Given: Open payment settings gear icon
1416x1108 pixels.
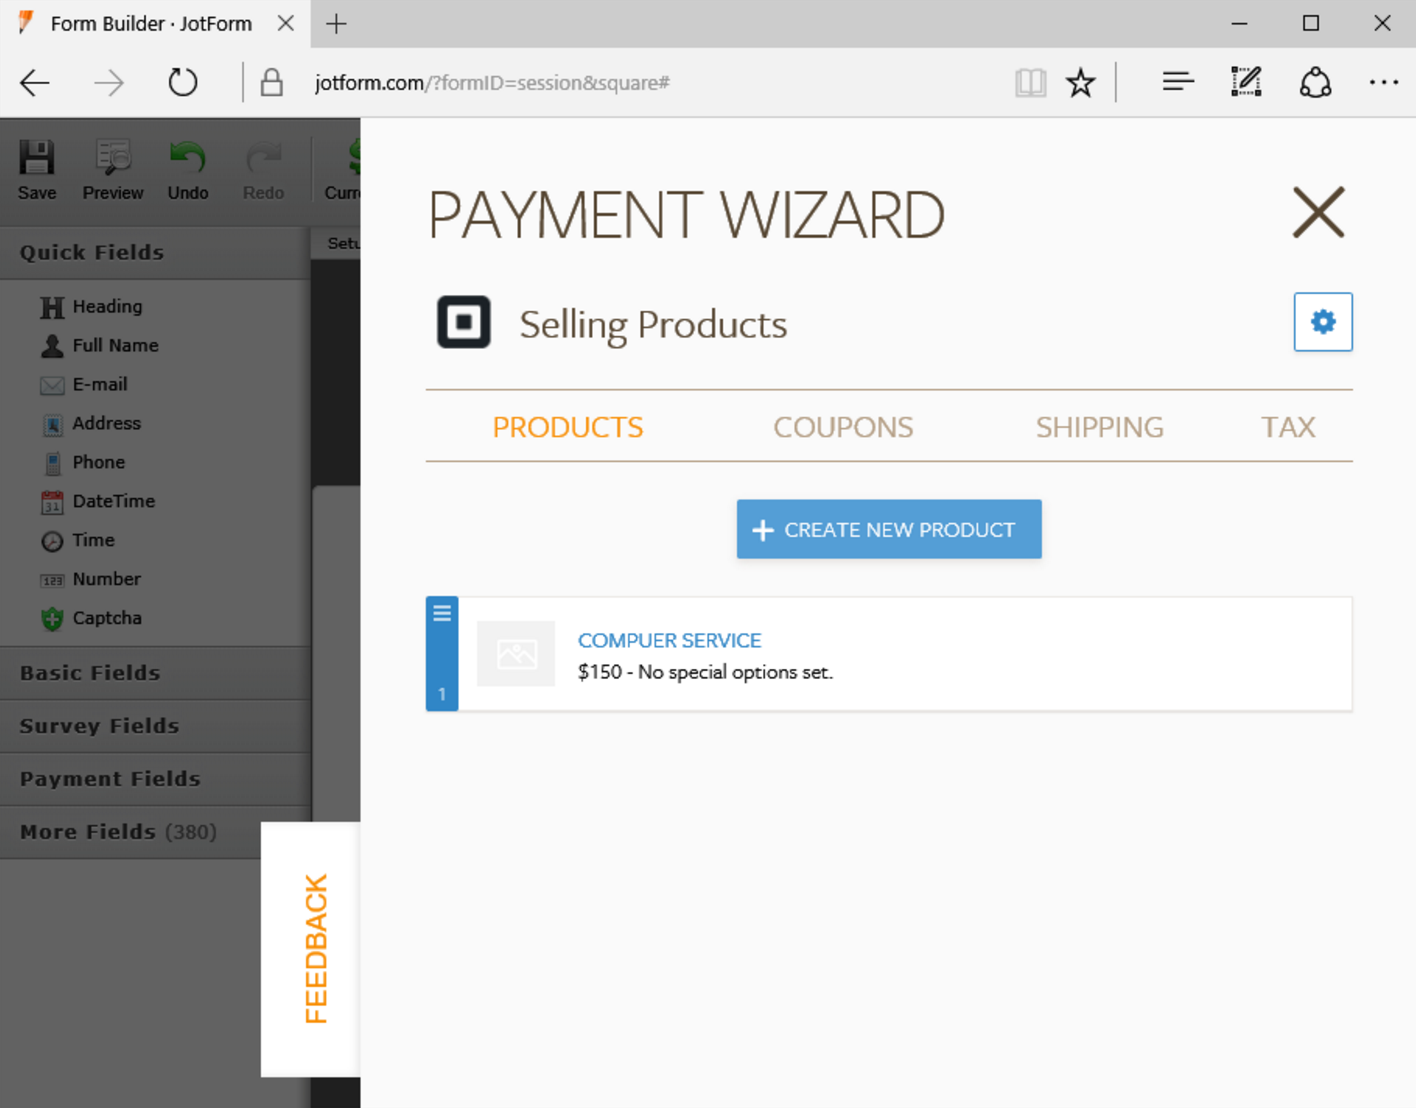Looking at the screenshot, I should click(x=1322, y=322).
